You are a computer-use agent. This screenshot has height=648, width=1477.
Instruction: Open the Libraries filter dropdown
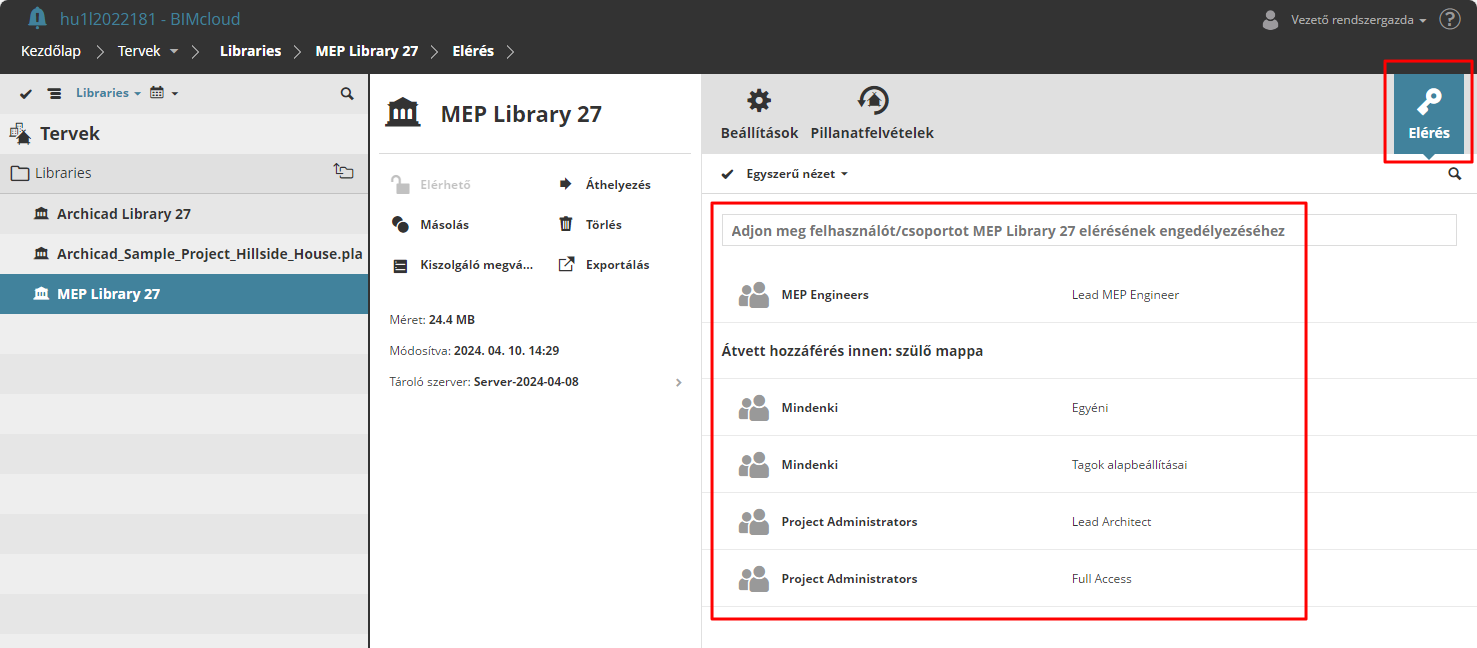point(108,93)
